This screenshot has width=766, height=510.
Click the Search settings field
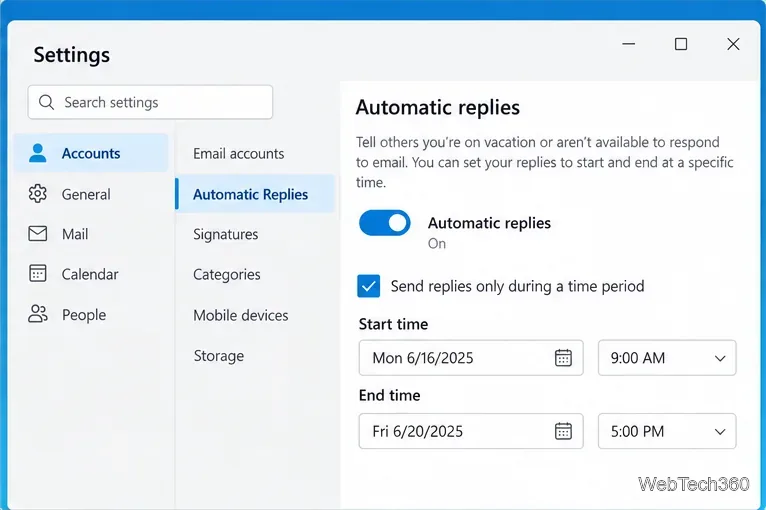pyautogui.click(x=150, y=102)
